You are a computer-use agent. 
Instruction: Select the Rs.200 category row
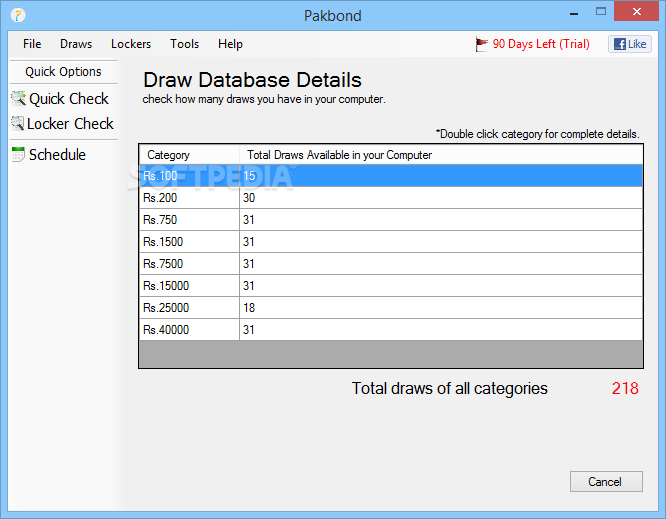tap(391, 197)
